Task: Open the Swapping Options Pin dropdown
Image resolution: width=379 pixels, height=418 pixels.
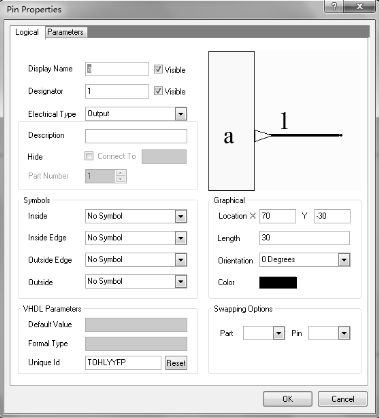Action: coord(344,333)
